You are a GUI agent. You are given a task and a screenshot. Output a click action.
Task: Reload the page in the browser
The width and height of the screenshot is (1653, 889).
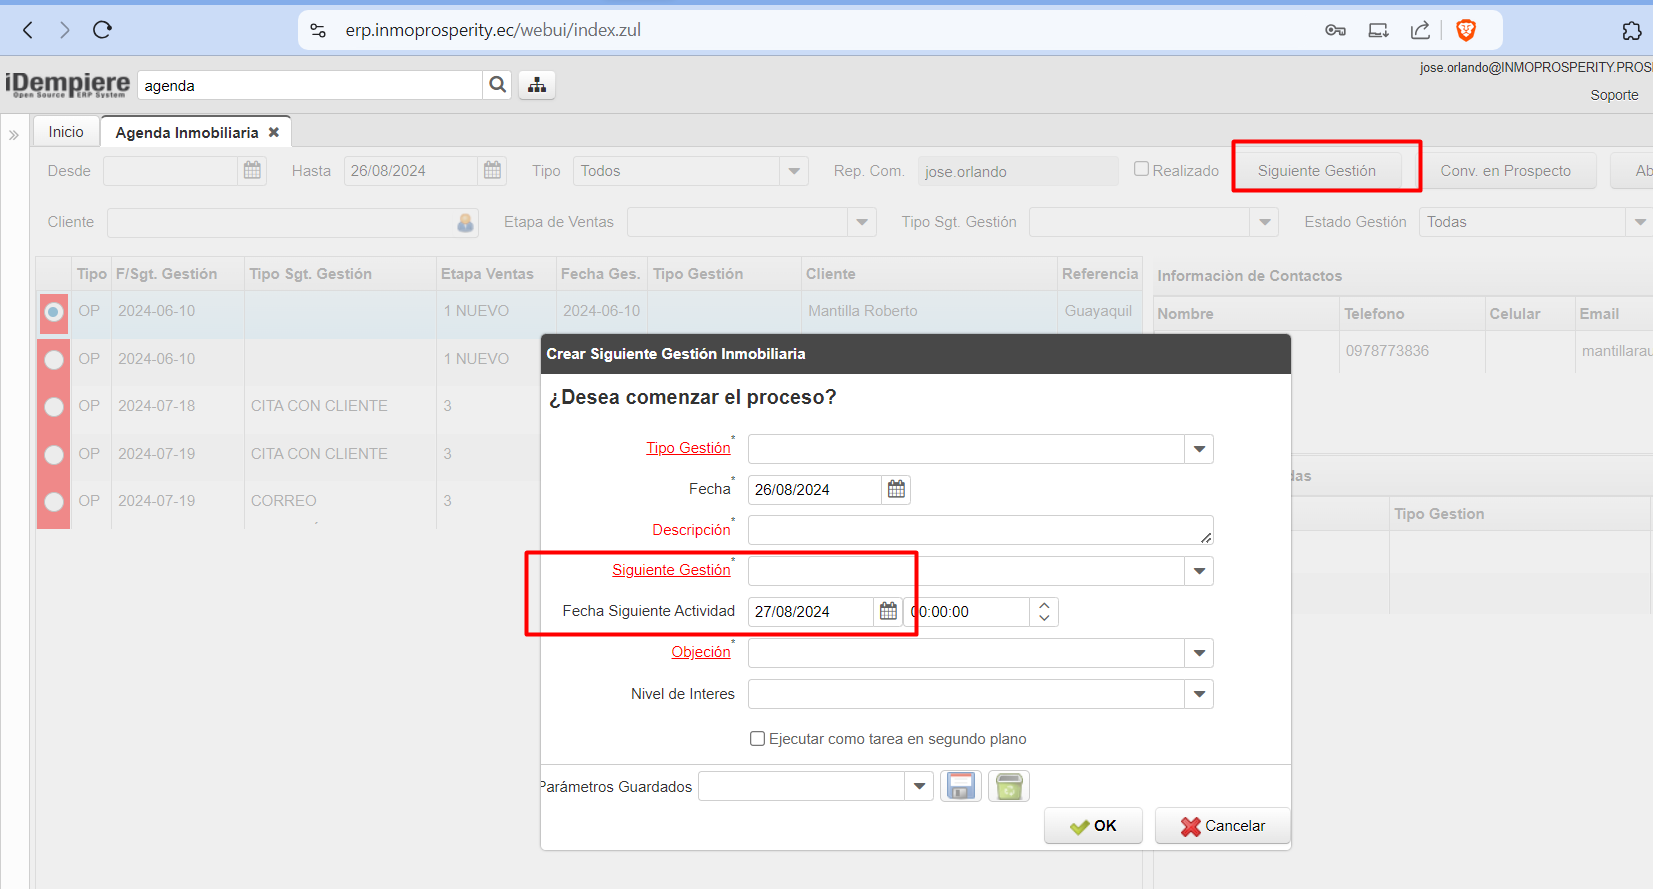point(102,30)
